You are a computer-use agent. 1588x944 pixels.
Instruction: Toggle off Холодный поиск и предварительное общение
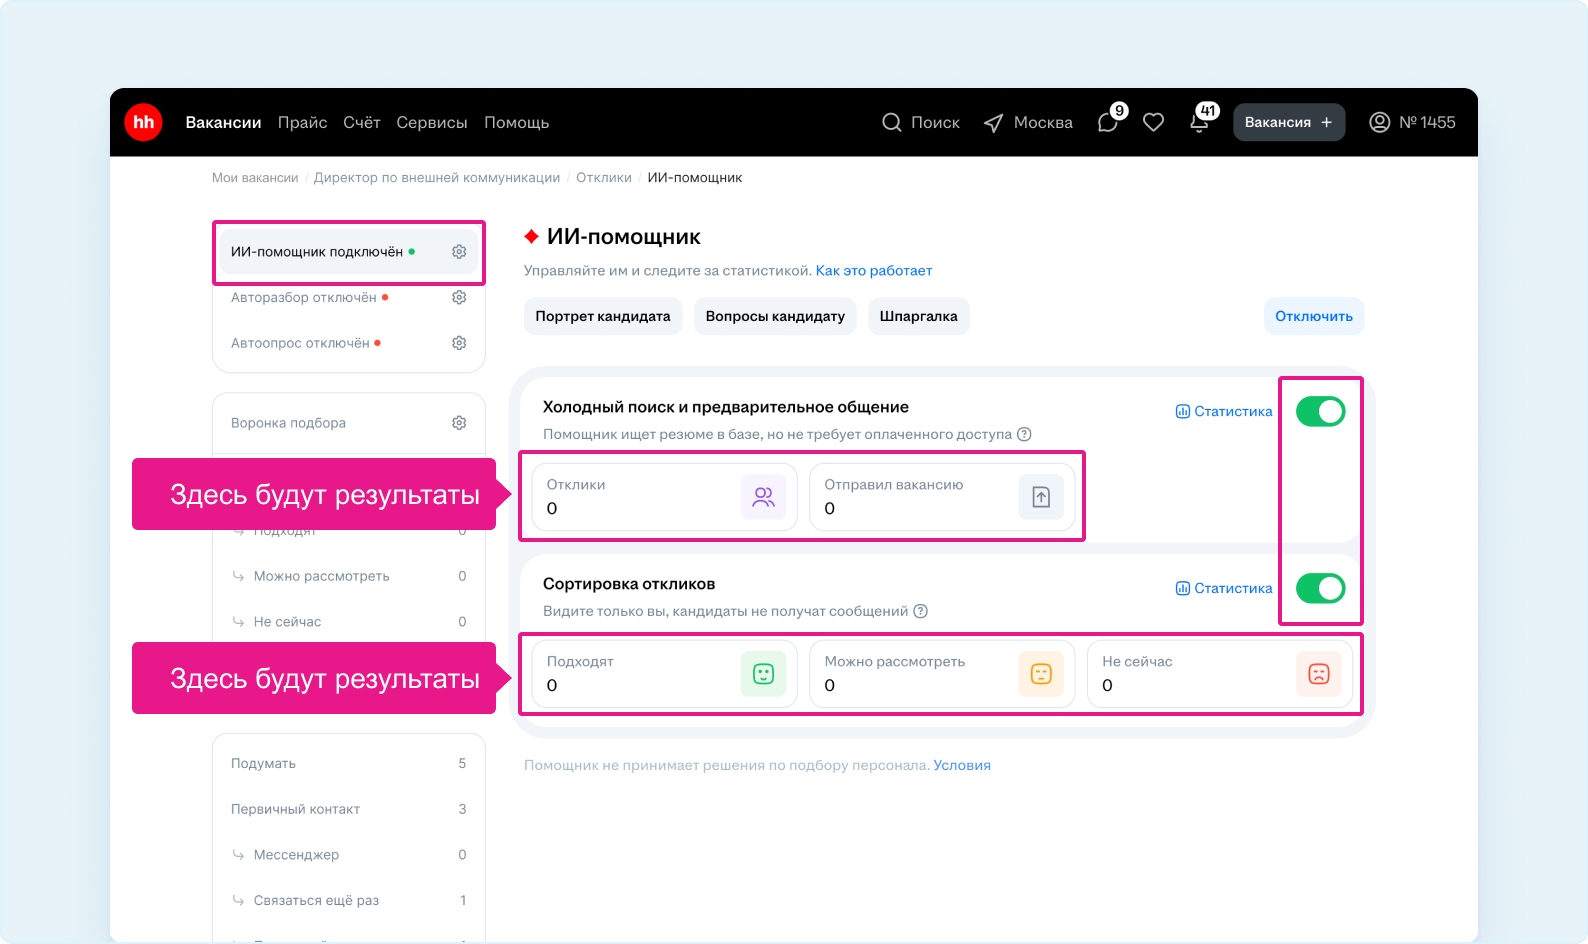[x=1320, y=411]
